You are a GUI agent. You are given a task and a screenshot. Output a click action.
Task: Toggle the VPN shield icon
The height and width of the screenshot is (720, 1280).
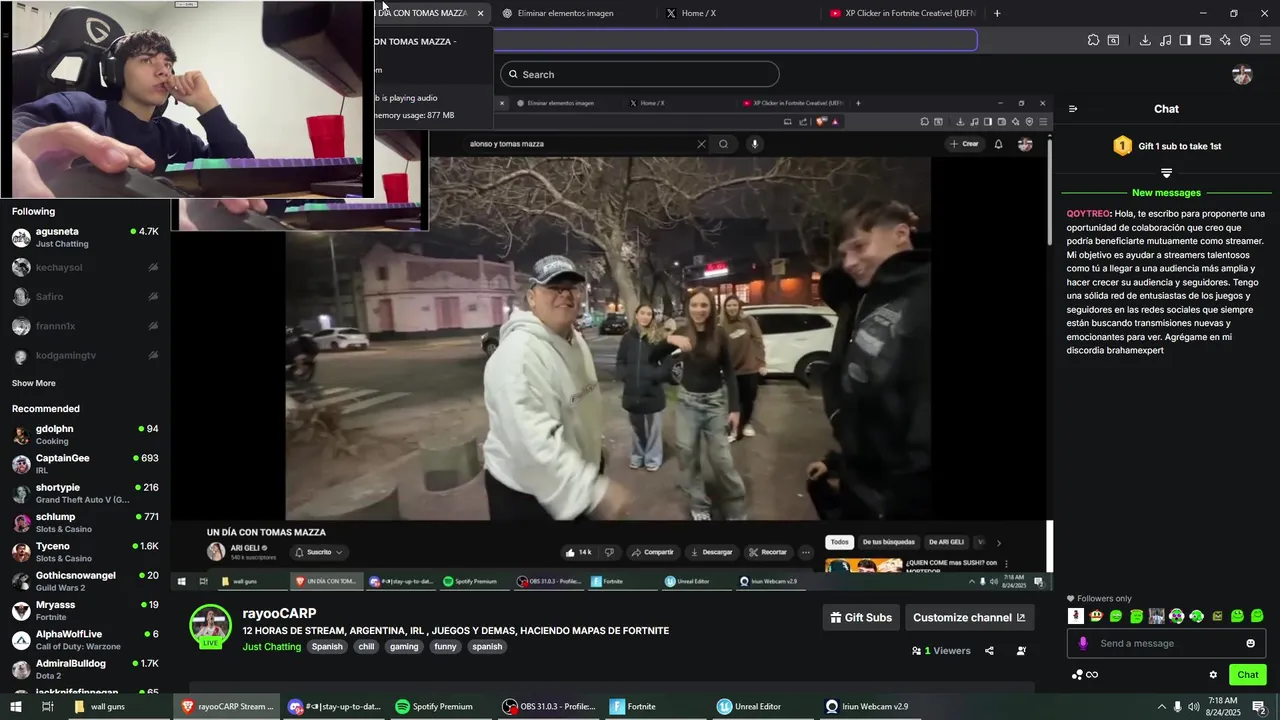point(1245,40)
